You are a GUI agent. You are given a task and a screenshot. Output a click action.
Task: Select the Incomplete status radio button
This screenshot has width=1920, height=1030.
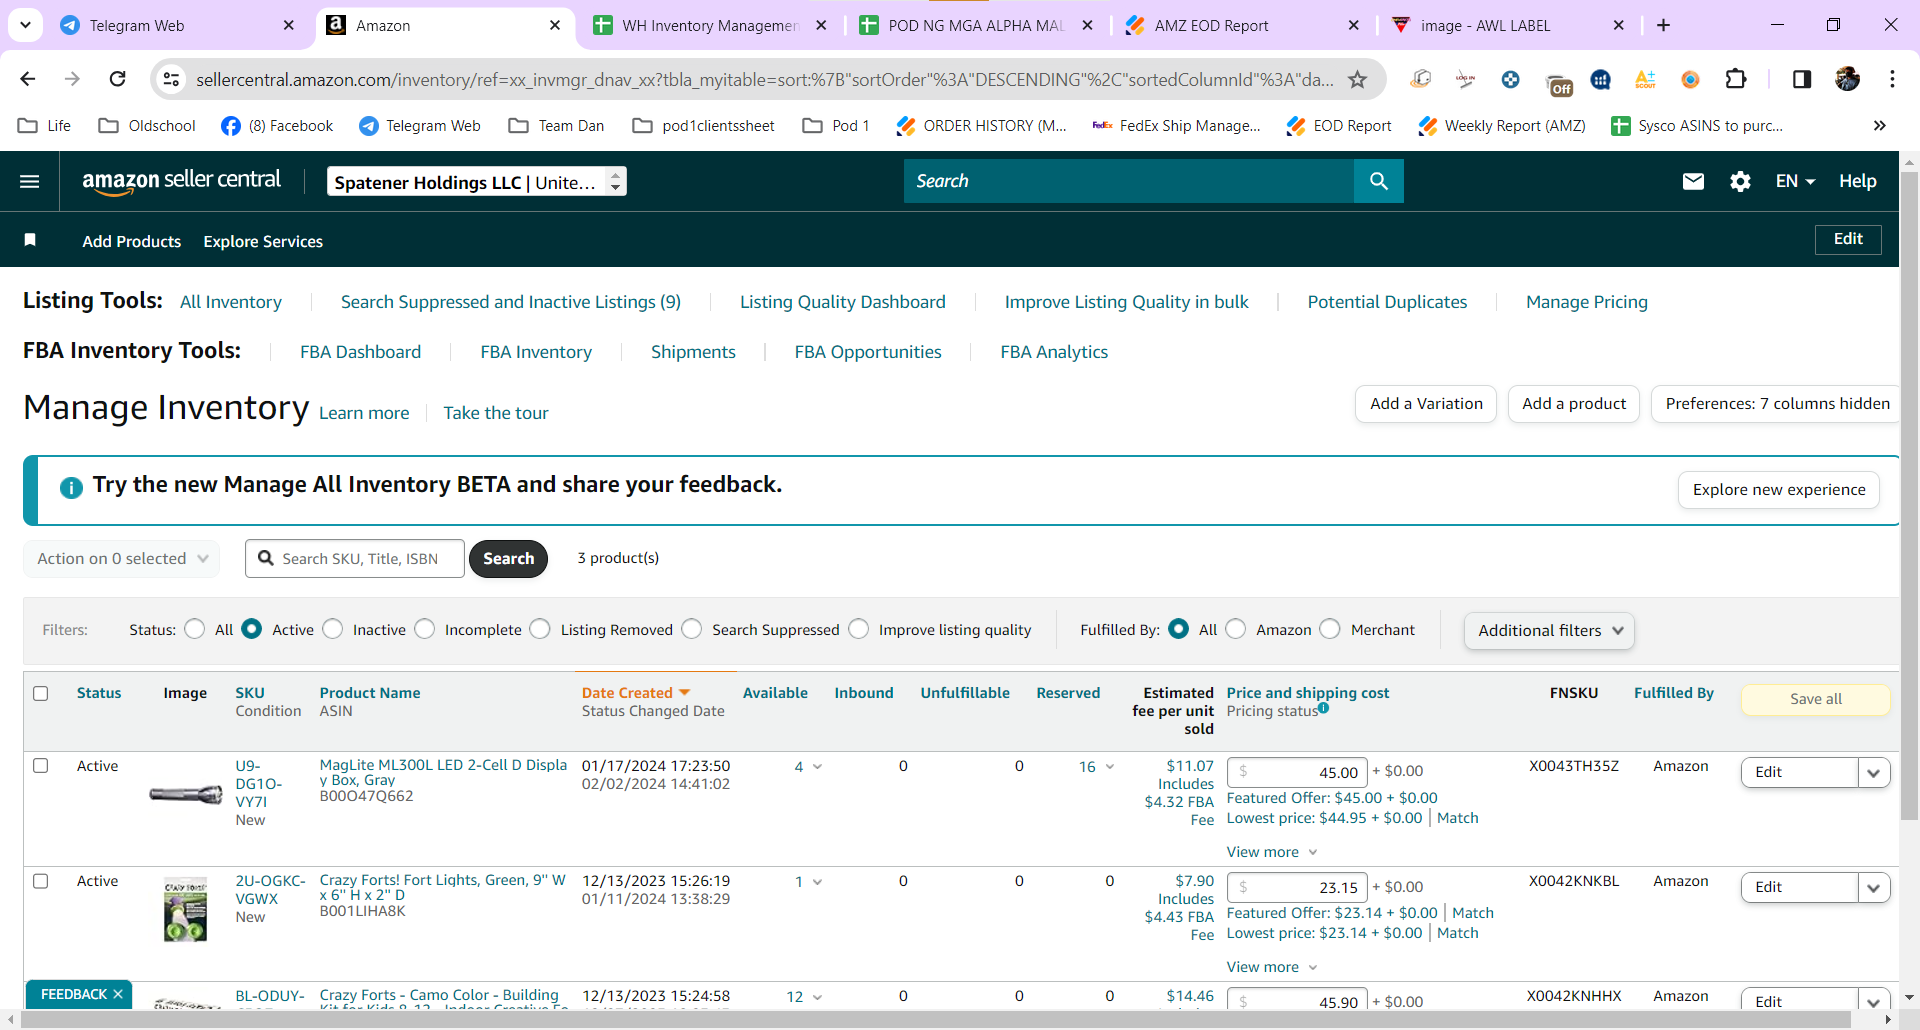click(x=425, y=629)
